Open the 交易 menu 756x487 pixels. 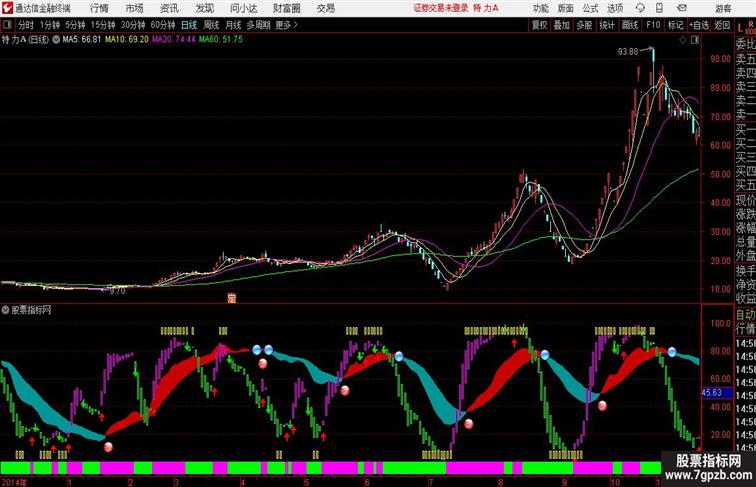coord(326,8)
